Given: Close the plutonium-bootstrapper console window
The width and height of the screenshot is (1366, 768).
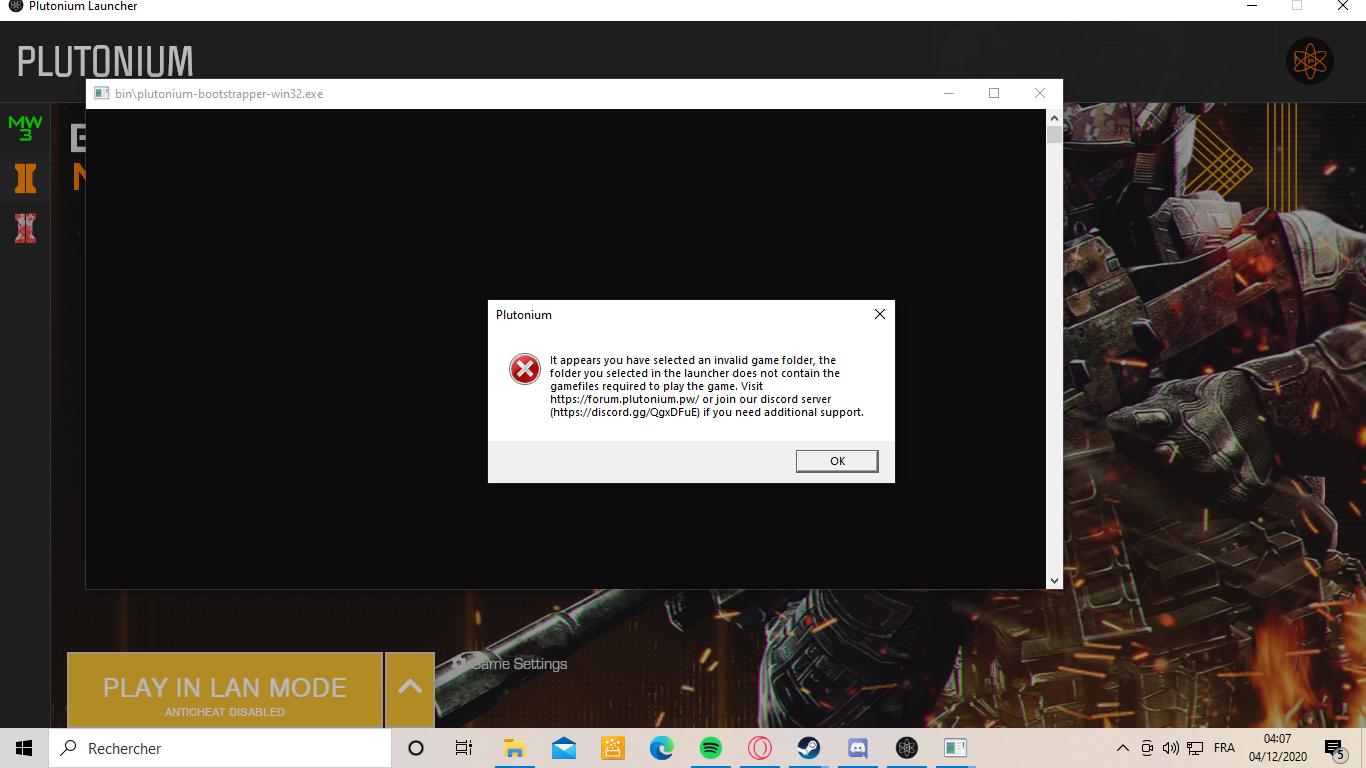Looking at the screenshot, I should 1040,93.
